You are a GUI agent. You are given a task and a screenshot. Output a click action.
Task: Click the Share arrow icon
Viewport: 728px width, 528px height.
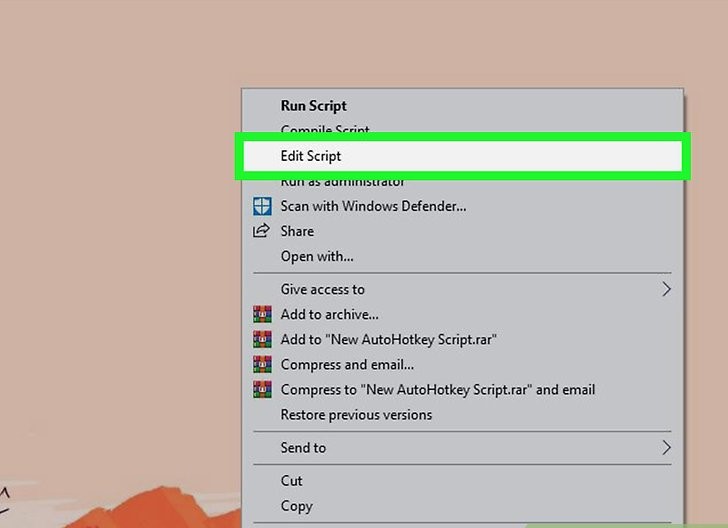[261, 230]
